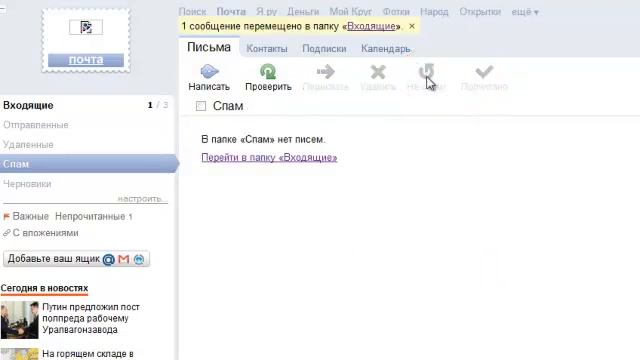Open the Поиск service link

(x=192, y=12)
